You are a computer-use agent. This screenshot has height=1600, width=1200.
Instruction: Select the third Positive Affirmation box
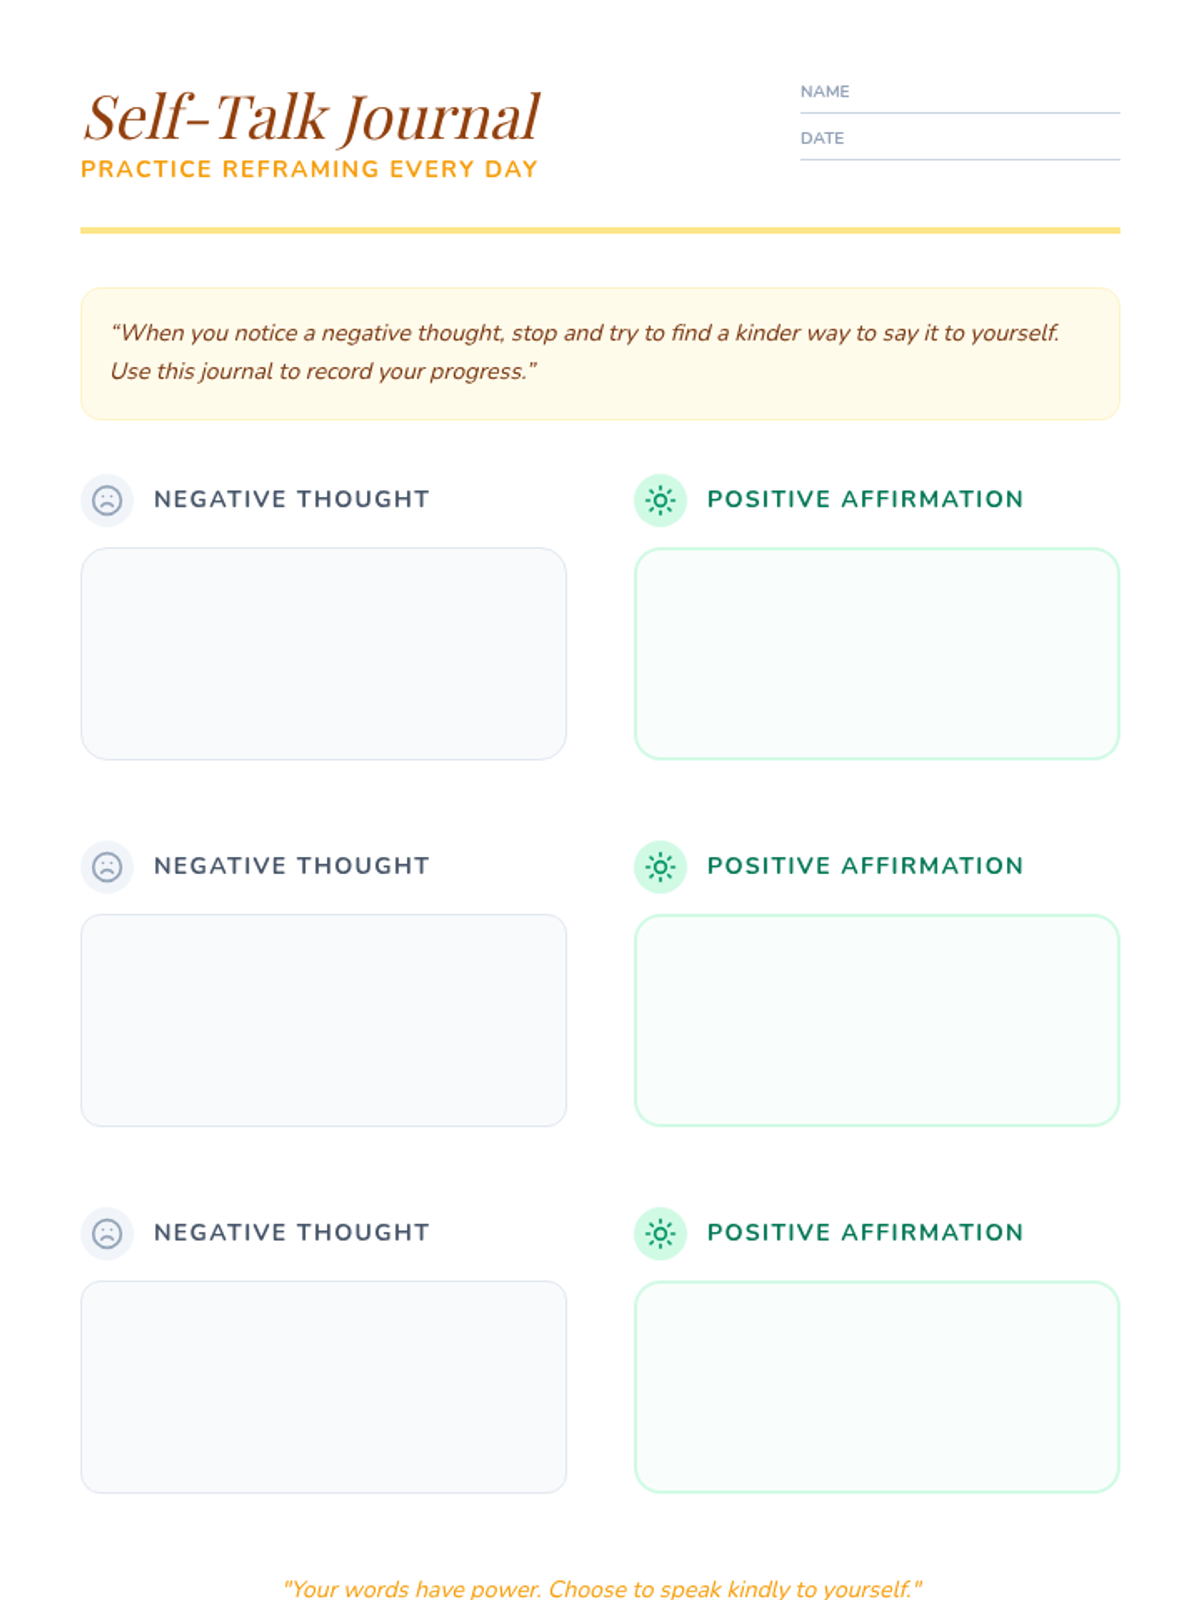[877, 1387]
